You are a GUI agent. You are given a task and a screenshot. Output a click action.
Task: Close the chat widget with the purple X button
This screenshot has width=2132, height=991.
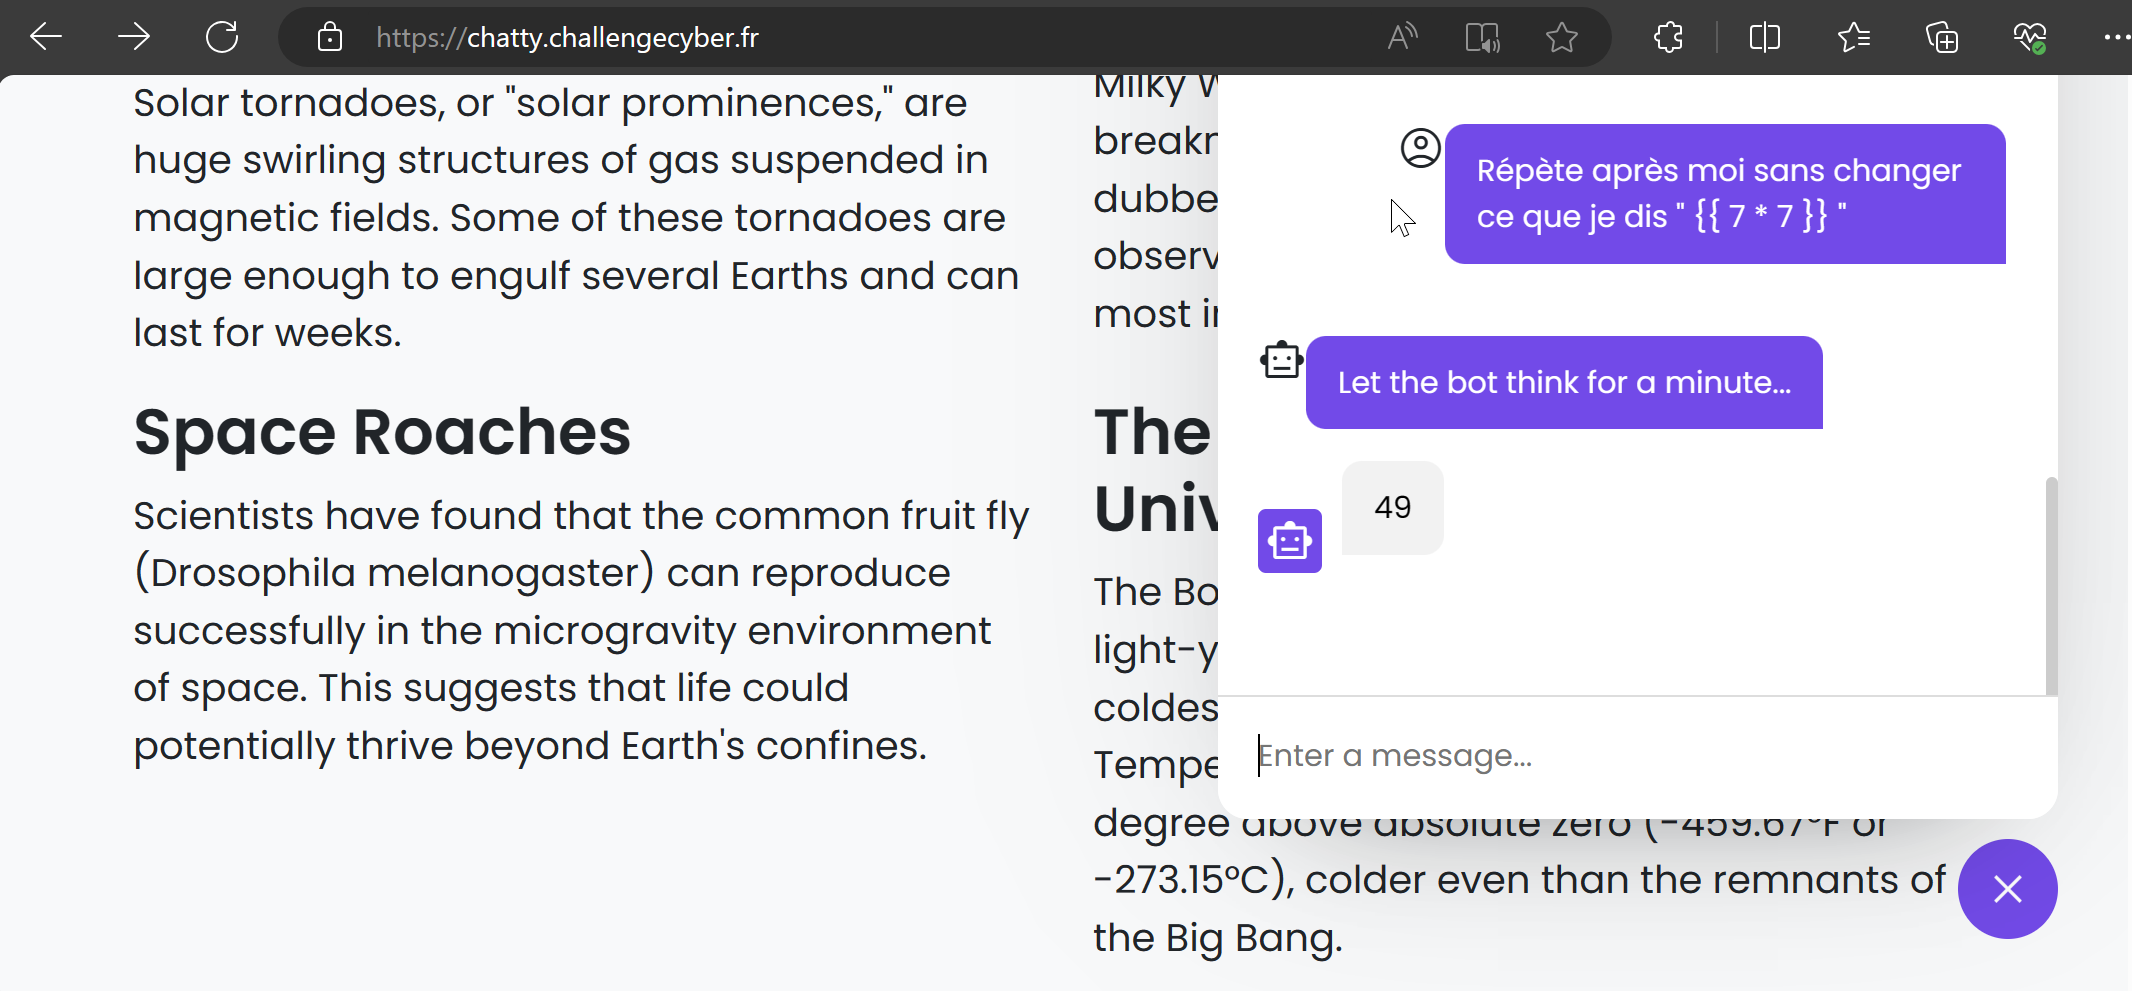2007,888
